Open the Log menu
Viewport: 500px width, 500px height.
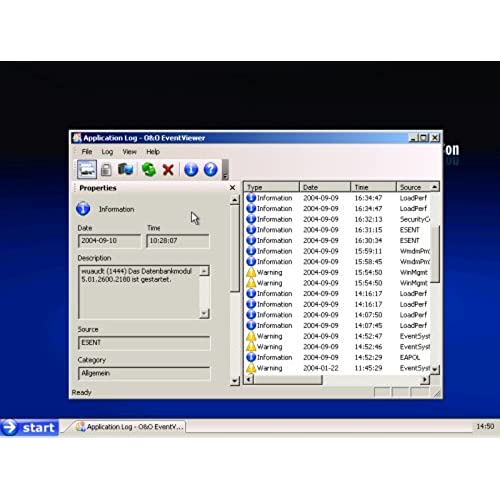coord(107,152)
